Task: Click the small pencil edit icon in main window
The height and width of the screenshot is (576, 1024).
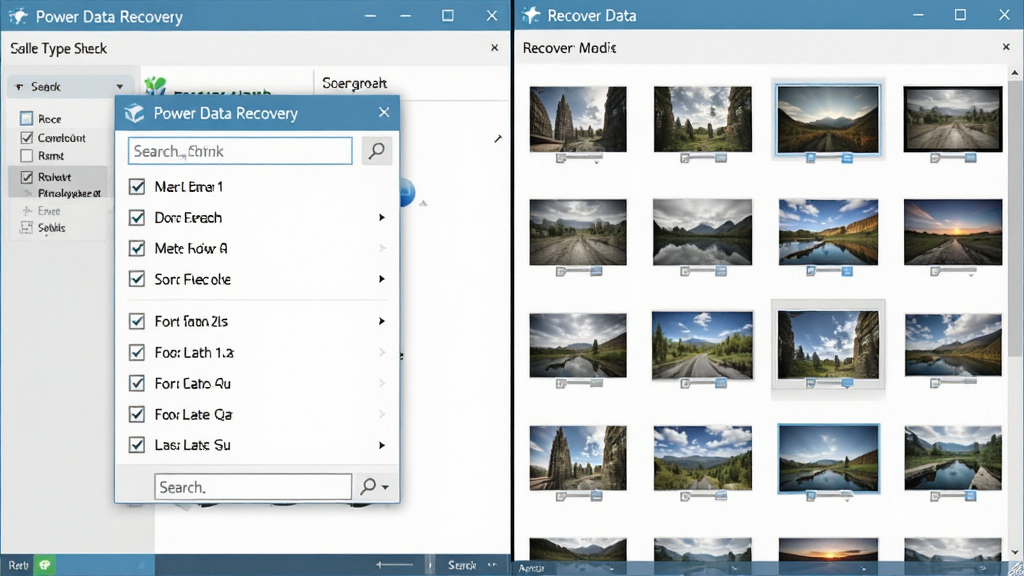Action: tap(498, 138)
